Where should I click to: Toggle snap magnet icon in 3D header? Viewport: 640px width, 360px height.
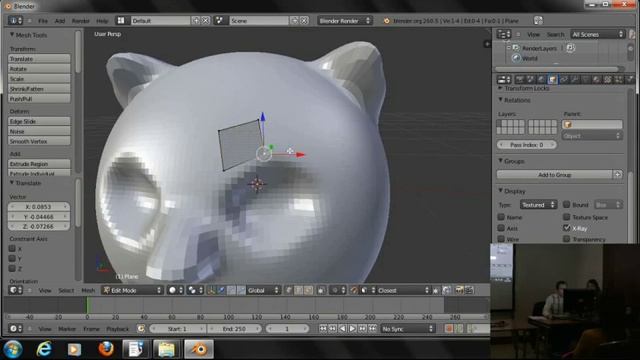(354, 290)
